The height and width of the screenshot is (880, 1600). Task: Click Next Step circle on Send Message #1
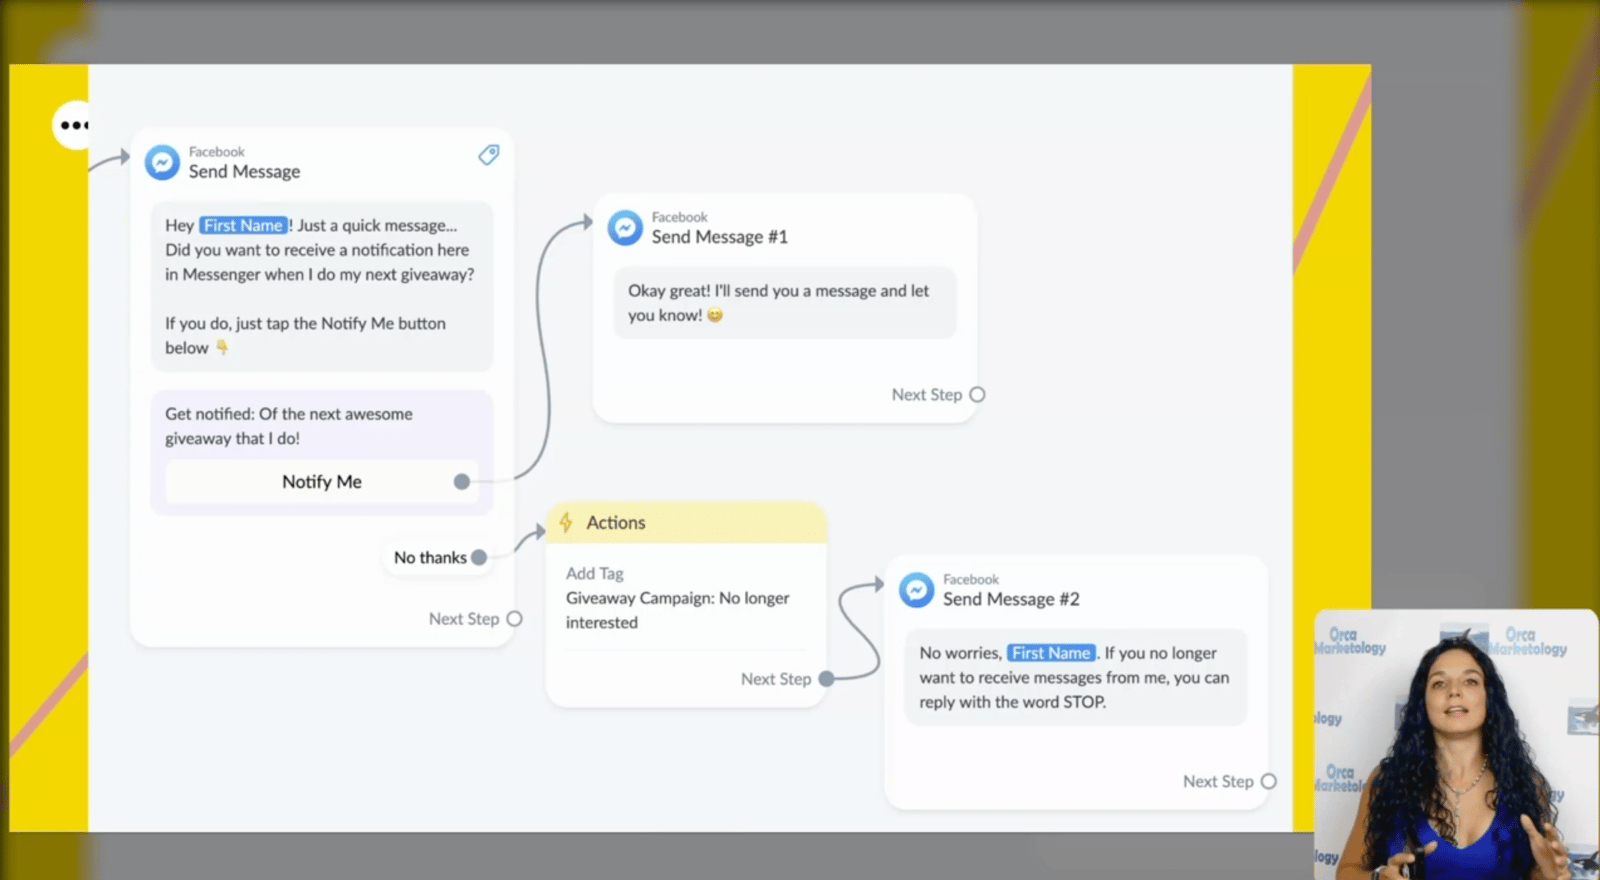(x=977, y=395)
